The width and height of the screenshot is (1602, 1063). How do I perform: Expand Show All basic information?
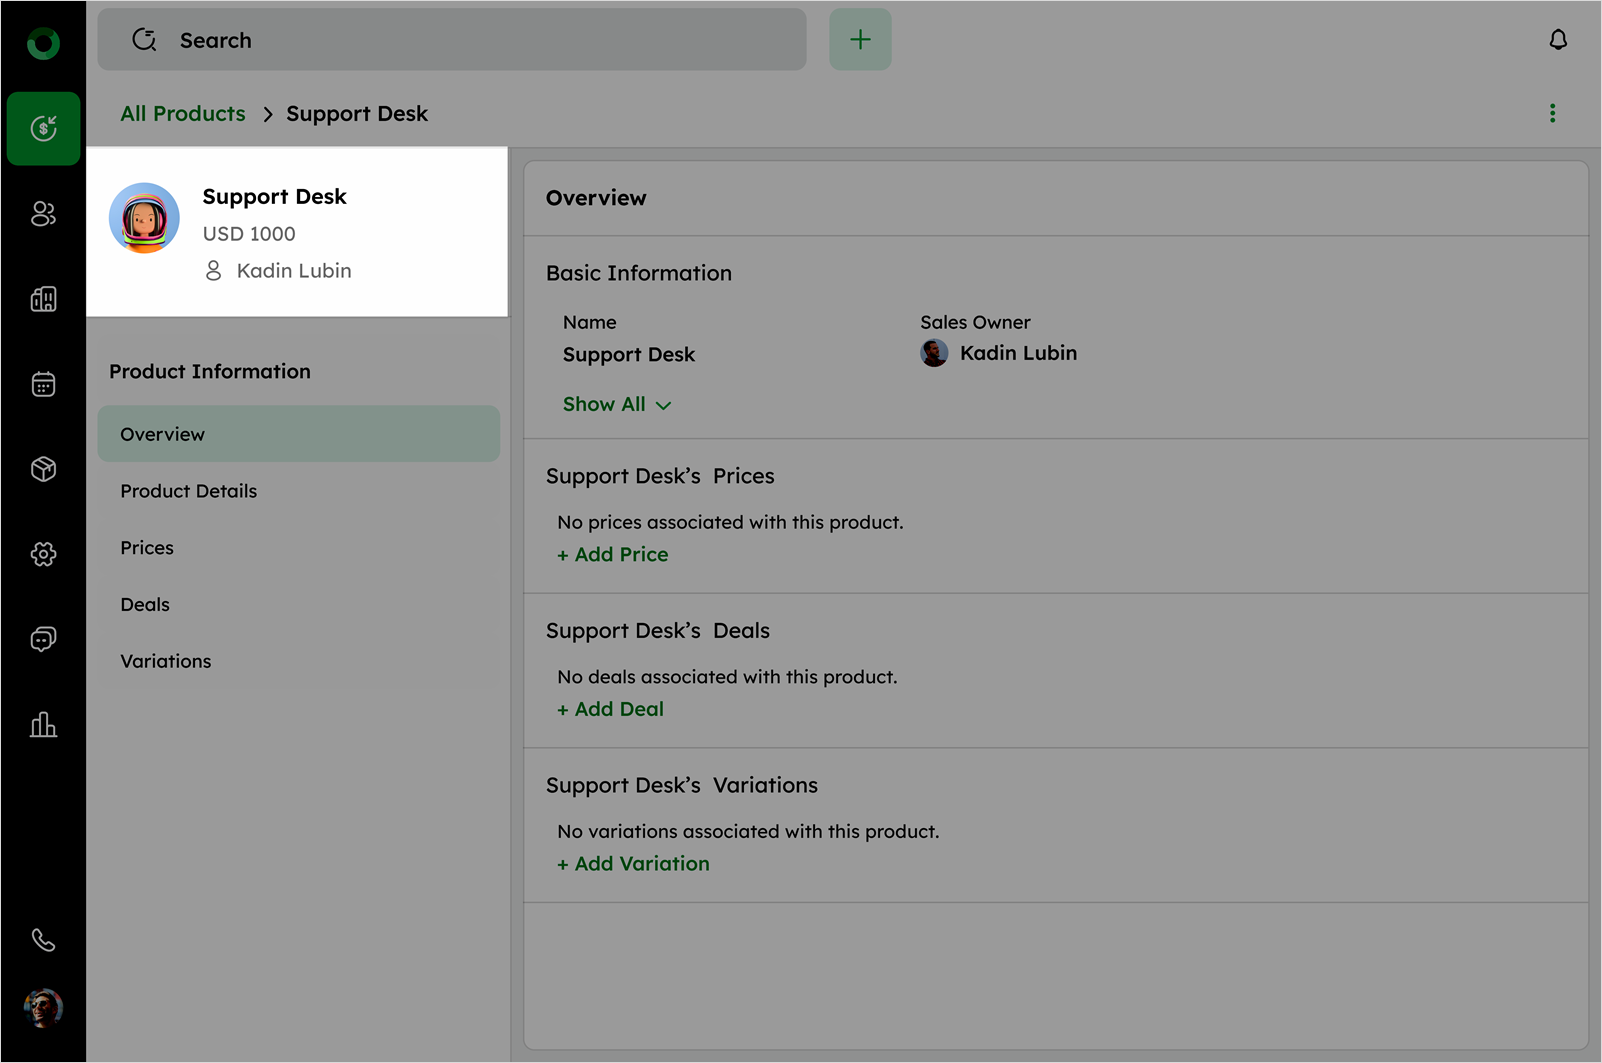(x=616, y=405)
